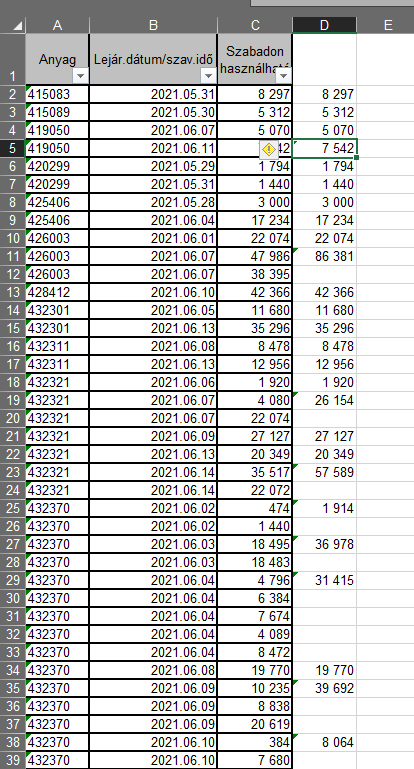
Task: Click column D cell showing 12 956
Action: (325, 364)
